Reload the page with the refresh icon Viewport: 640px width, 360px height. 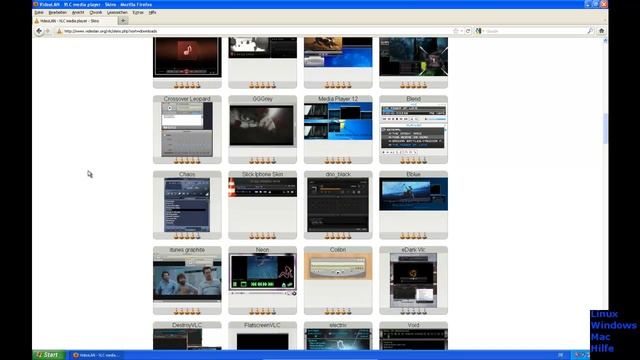[468, 31]
